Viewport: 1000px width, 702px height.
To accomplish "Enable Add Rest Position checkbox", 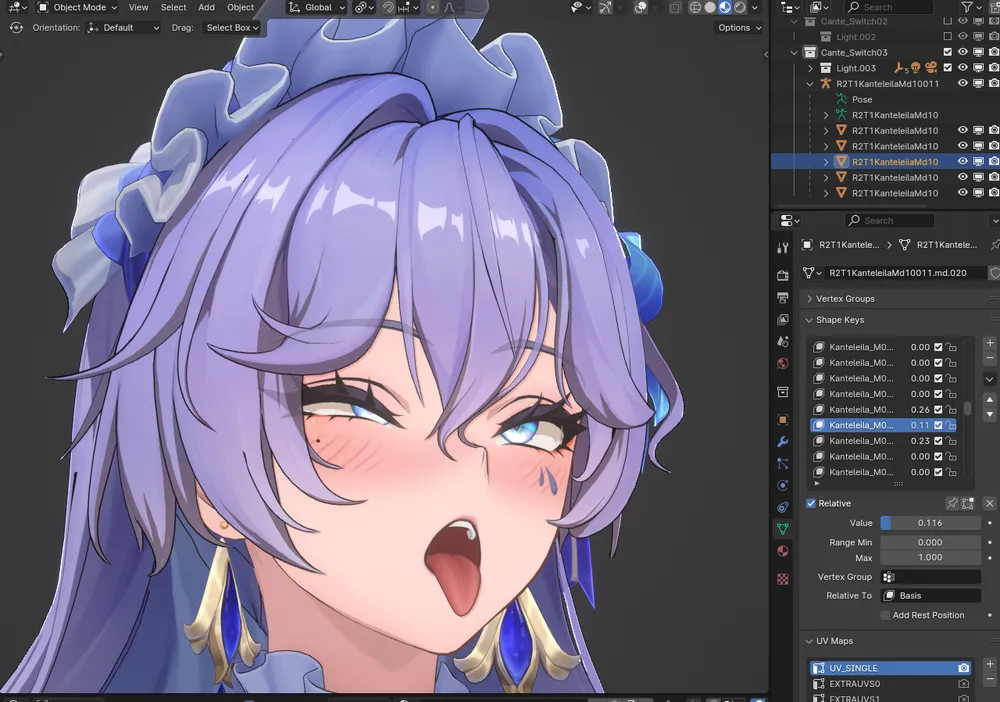I will 885,615.
